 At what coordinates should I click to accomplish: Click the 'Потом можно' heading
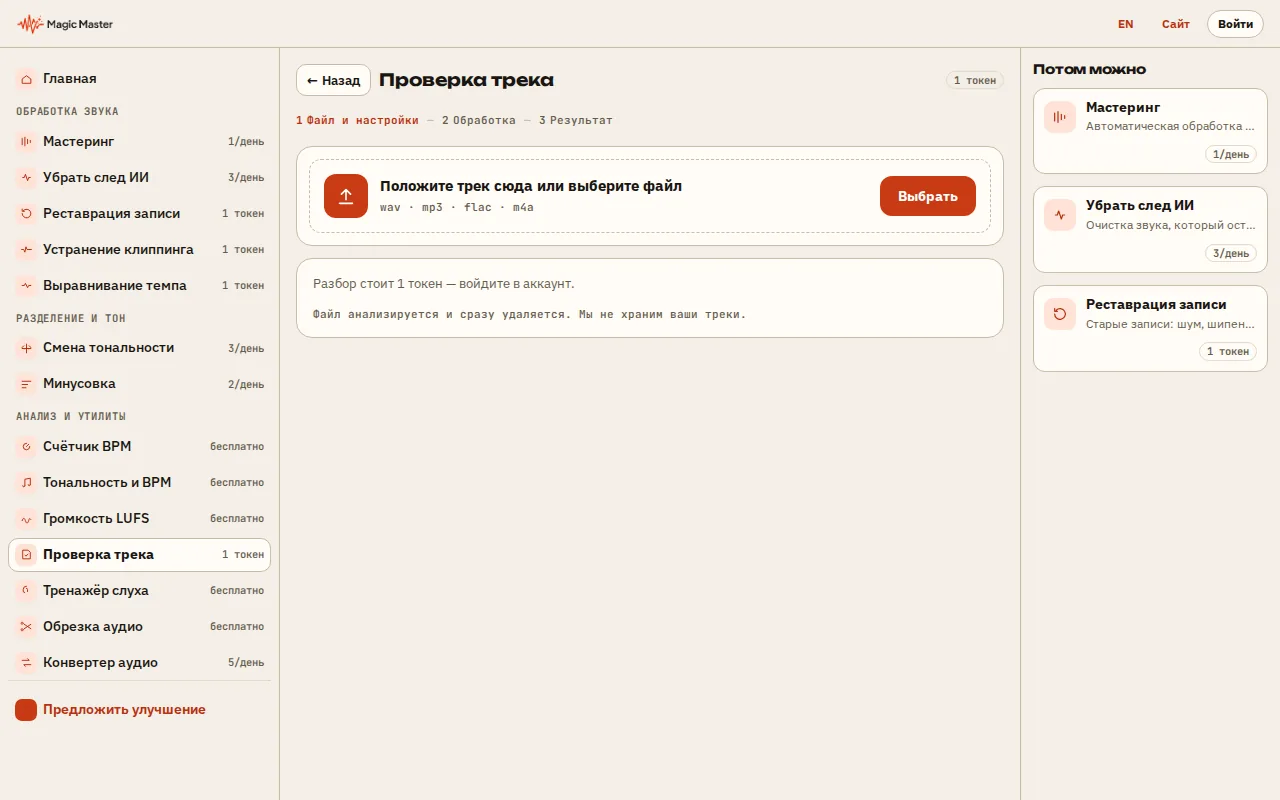click(x=1089, y=69)
